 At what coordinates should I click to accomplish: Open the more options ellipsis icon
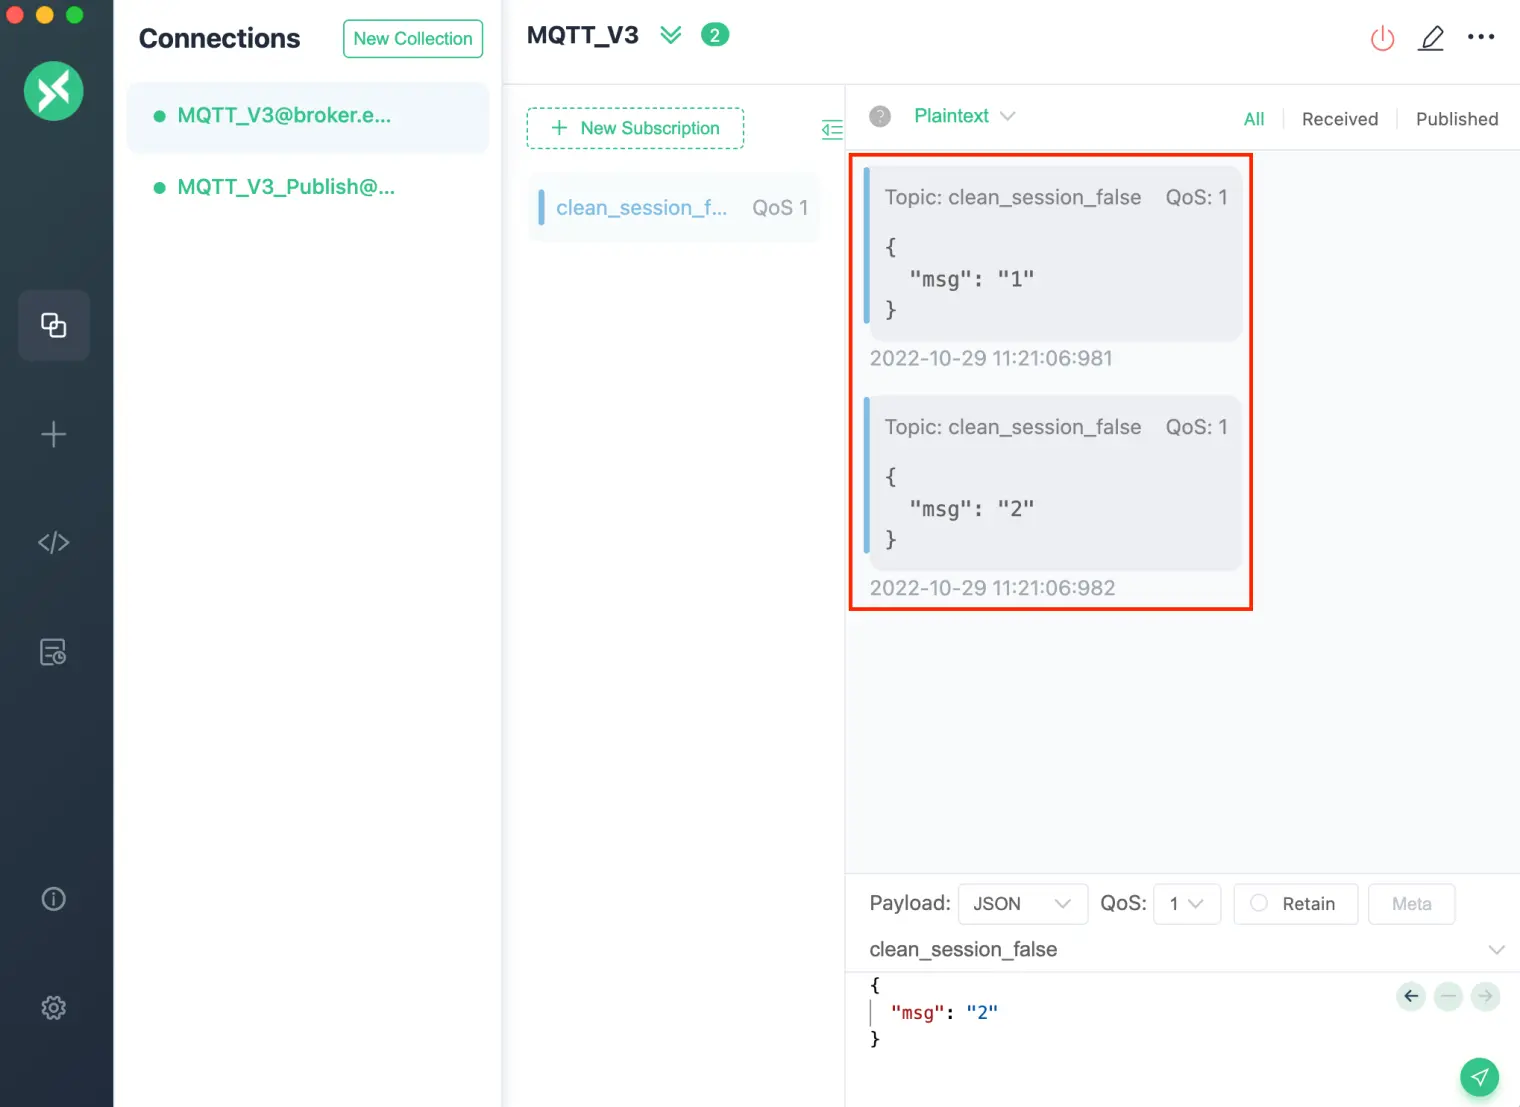point(1481,38)
